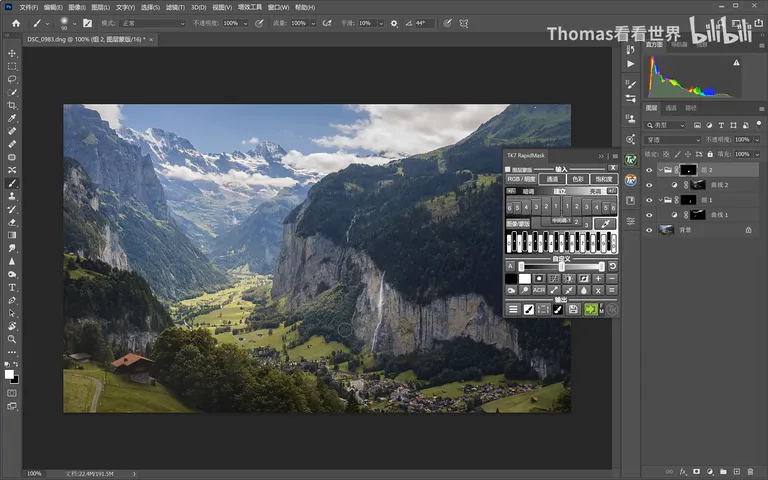Screen dimensions: 768x480
Task: Go to Home screen via house icon
Action: tap(16, 23)
